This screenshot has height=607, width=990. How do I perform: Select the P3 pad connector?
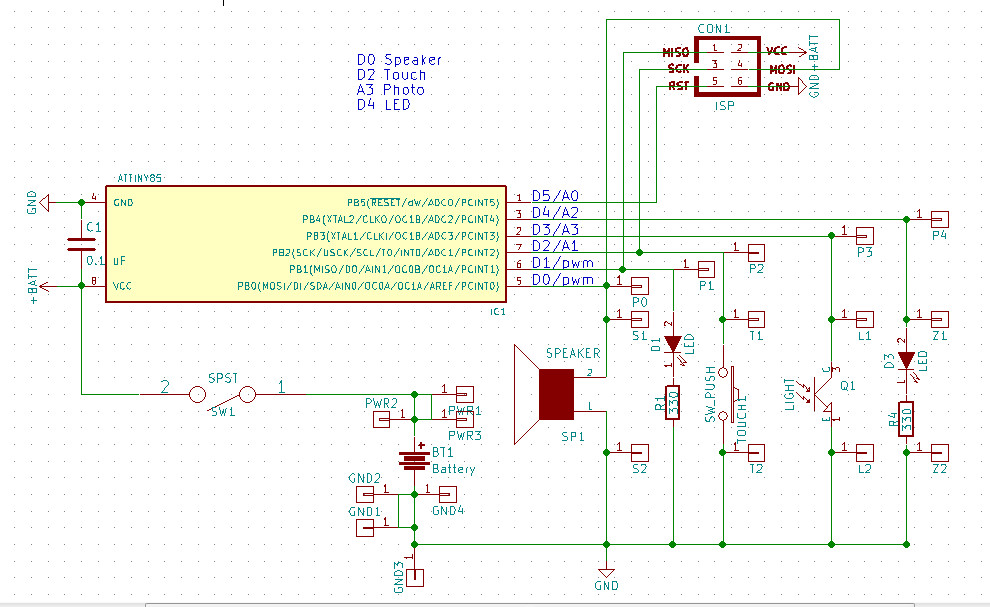[865, 236]
